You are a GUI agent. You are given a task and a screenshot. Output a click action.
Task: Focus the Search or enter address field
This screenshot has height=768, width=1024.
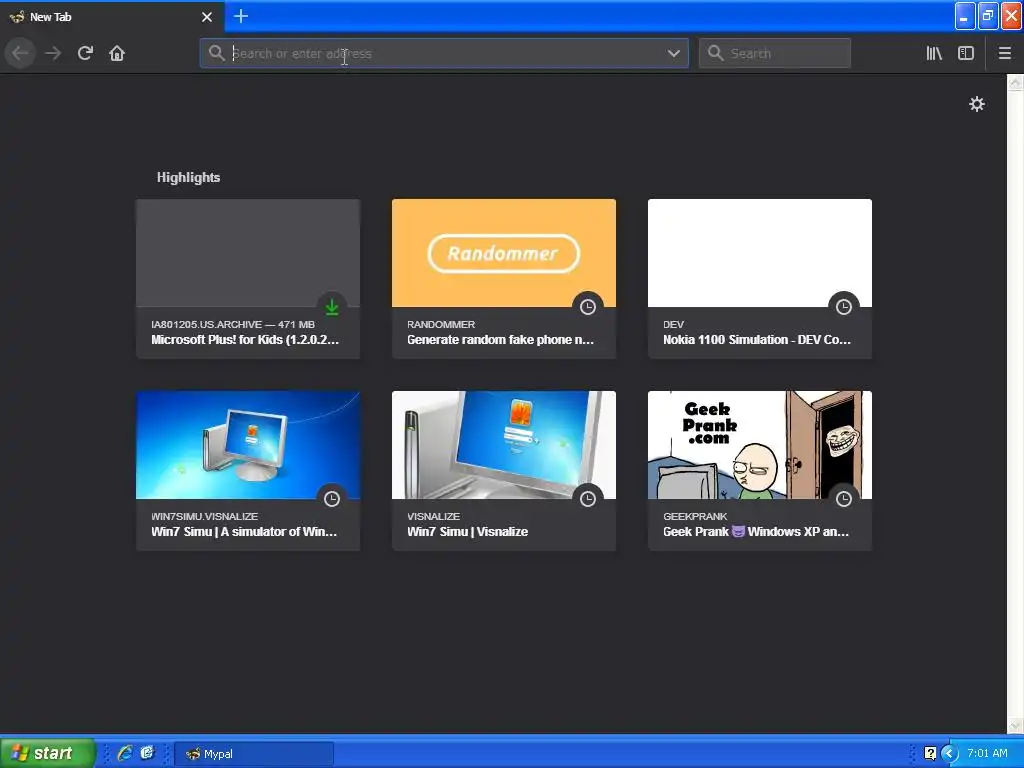pos(444,53)
